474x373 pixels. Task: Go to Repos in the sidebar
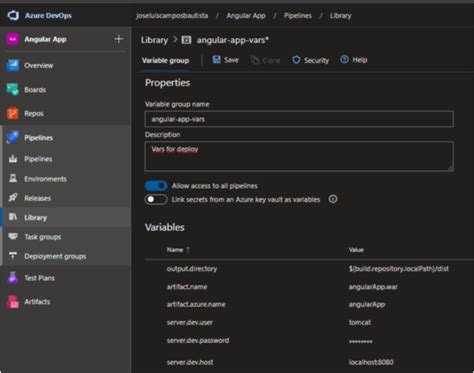click(34, 114)
